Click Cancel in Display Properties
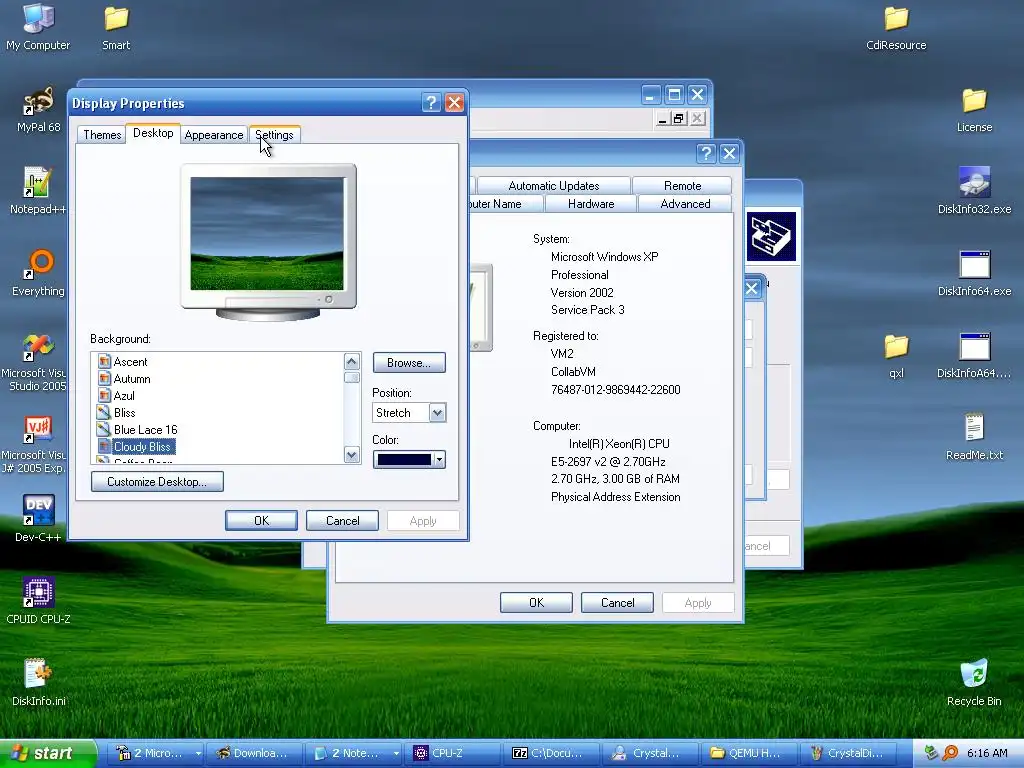Viewport: 1024px width, 768px height. point(342,520)
